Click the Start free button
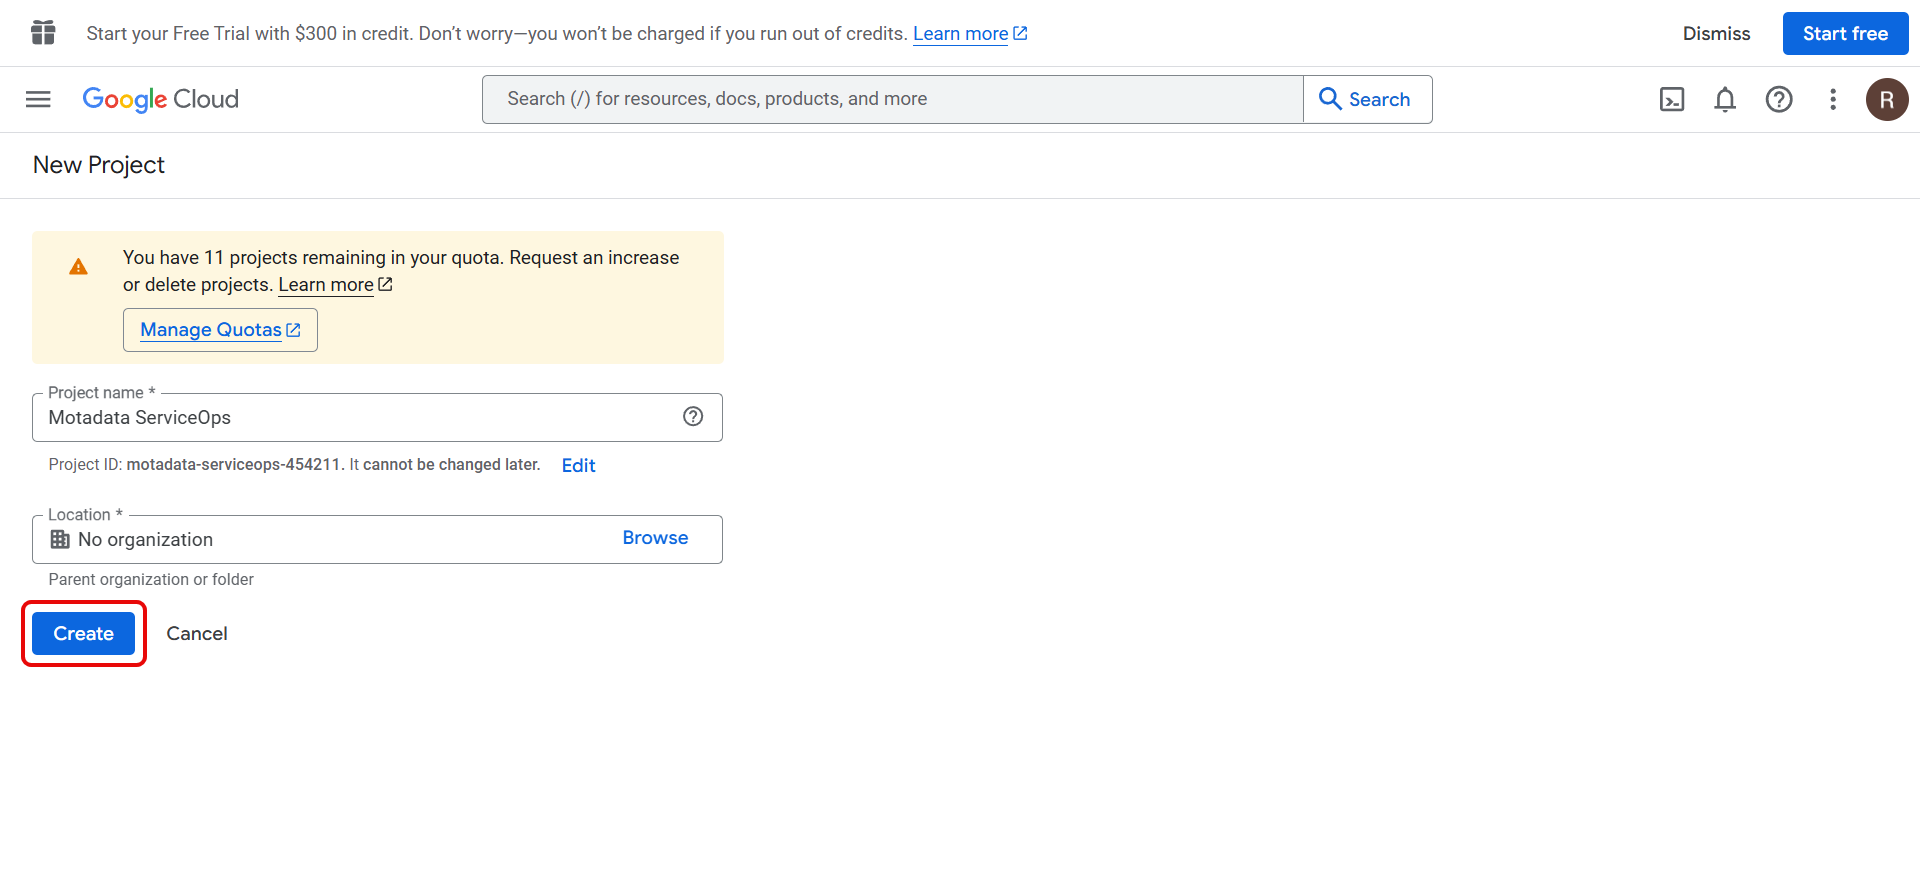1920x890 pixels. click(x=1845, y=33)
